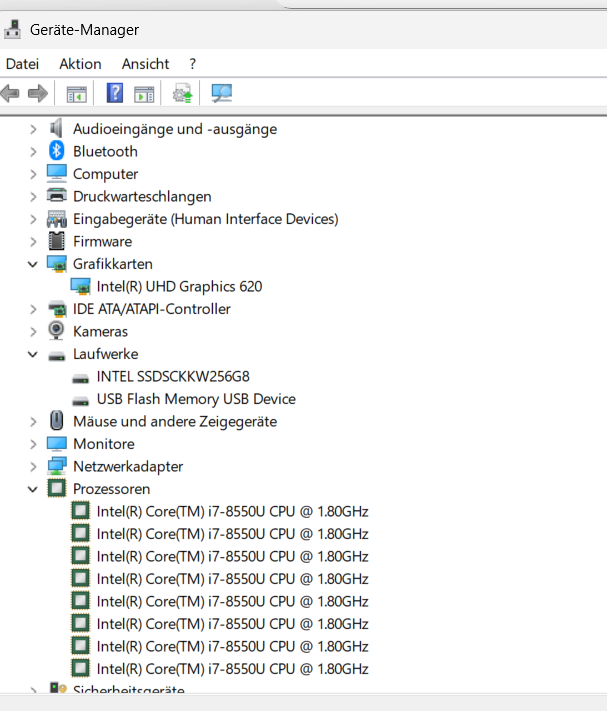Viewport: 607px width, 711px height.
Task: Click the mouse icon beside Mäuse und andere Zeigegeräte
Action: 57,421
